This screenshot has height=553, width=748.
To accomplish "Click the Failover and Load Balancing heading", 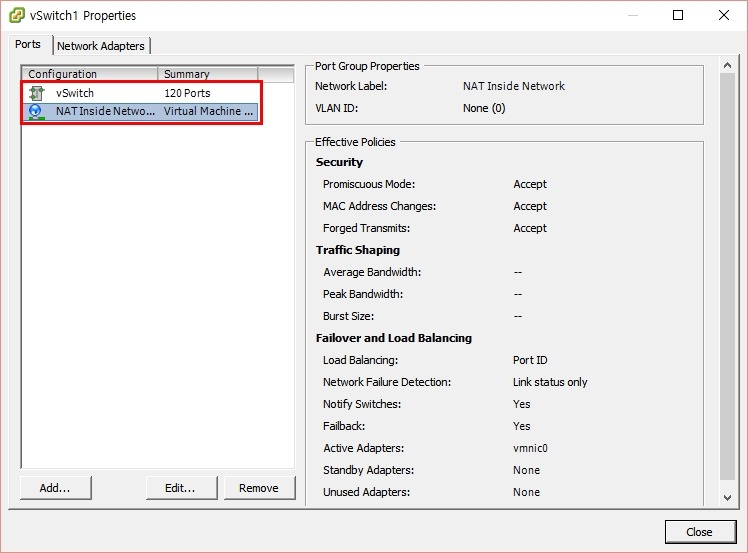I will tap(394, 338).
